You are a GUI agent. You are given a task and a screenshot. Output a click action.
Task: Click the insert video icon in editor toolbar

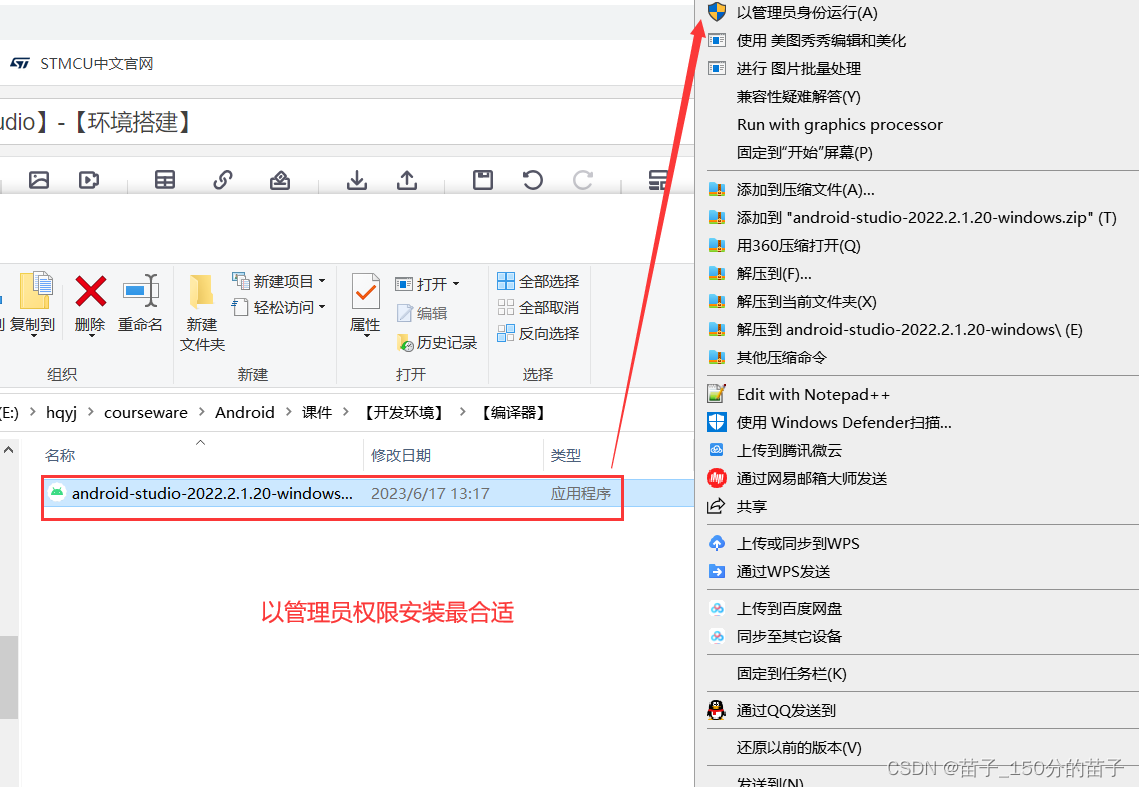[88, 179]
